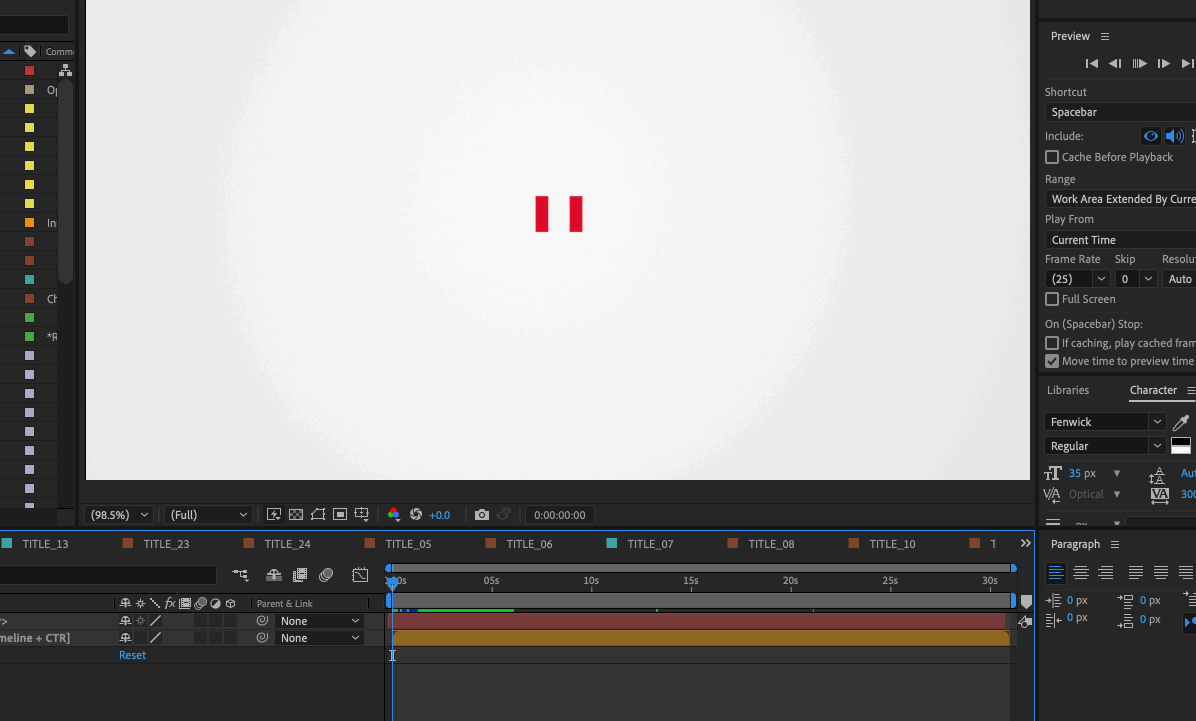
Task: Click the 0:00:00:00 timecode display
Action: point(560,515)
